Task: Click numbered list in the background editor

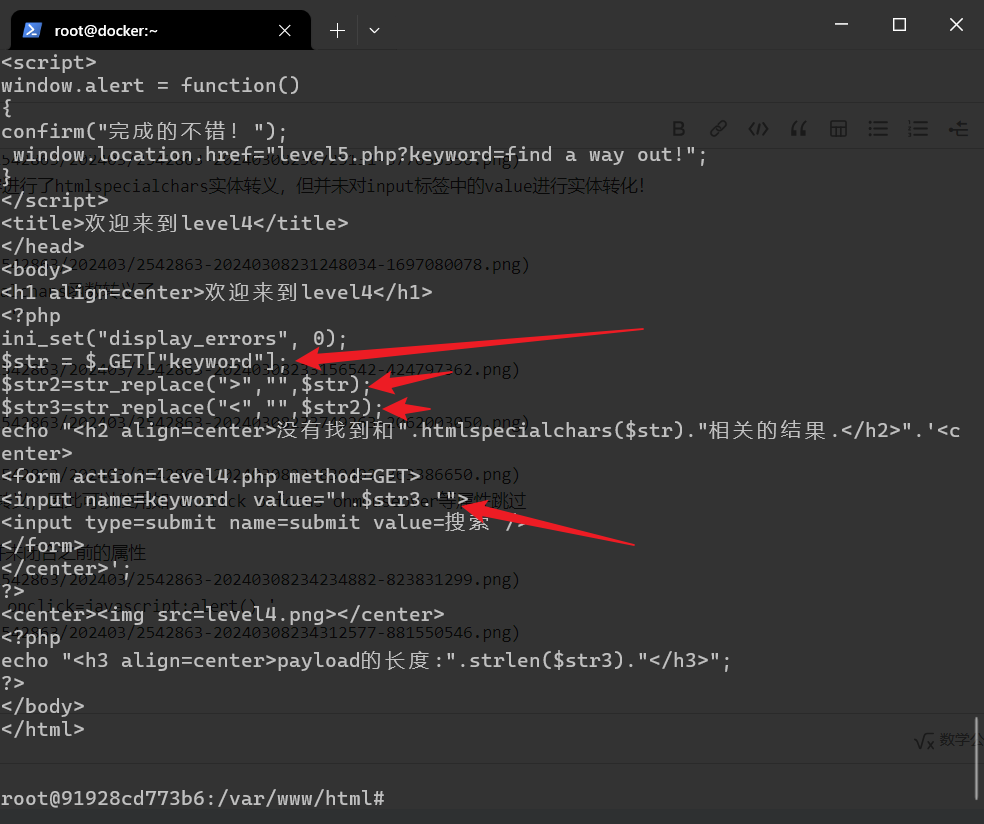Action: (x=917, y=129)
